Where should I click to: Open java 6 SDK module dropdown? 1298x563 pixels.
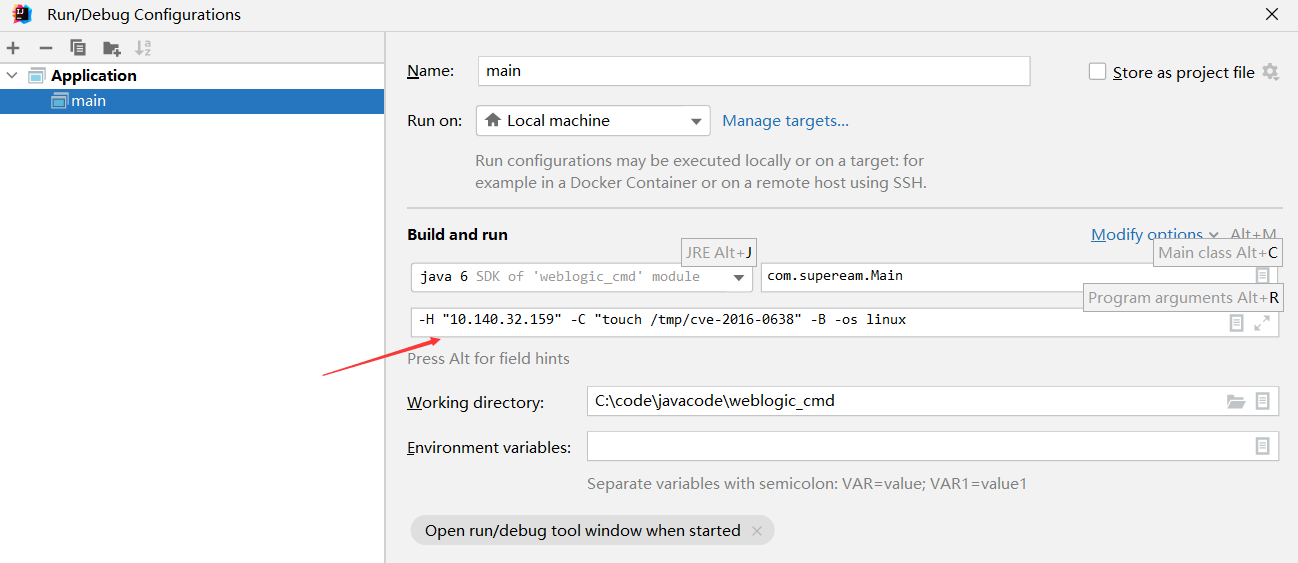[582, 277]
